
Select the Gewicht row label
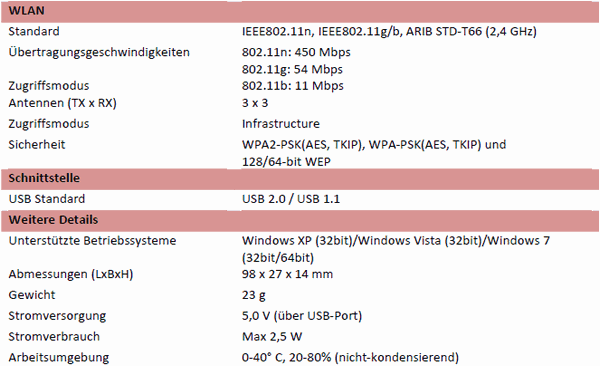pos(32,295)
